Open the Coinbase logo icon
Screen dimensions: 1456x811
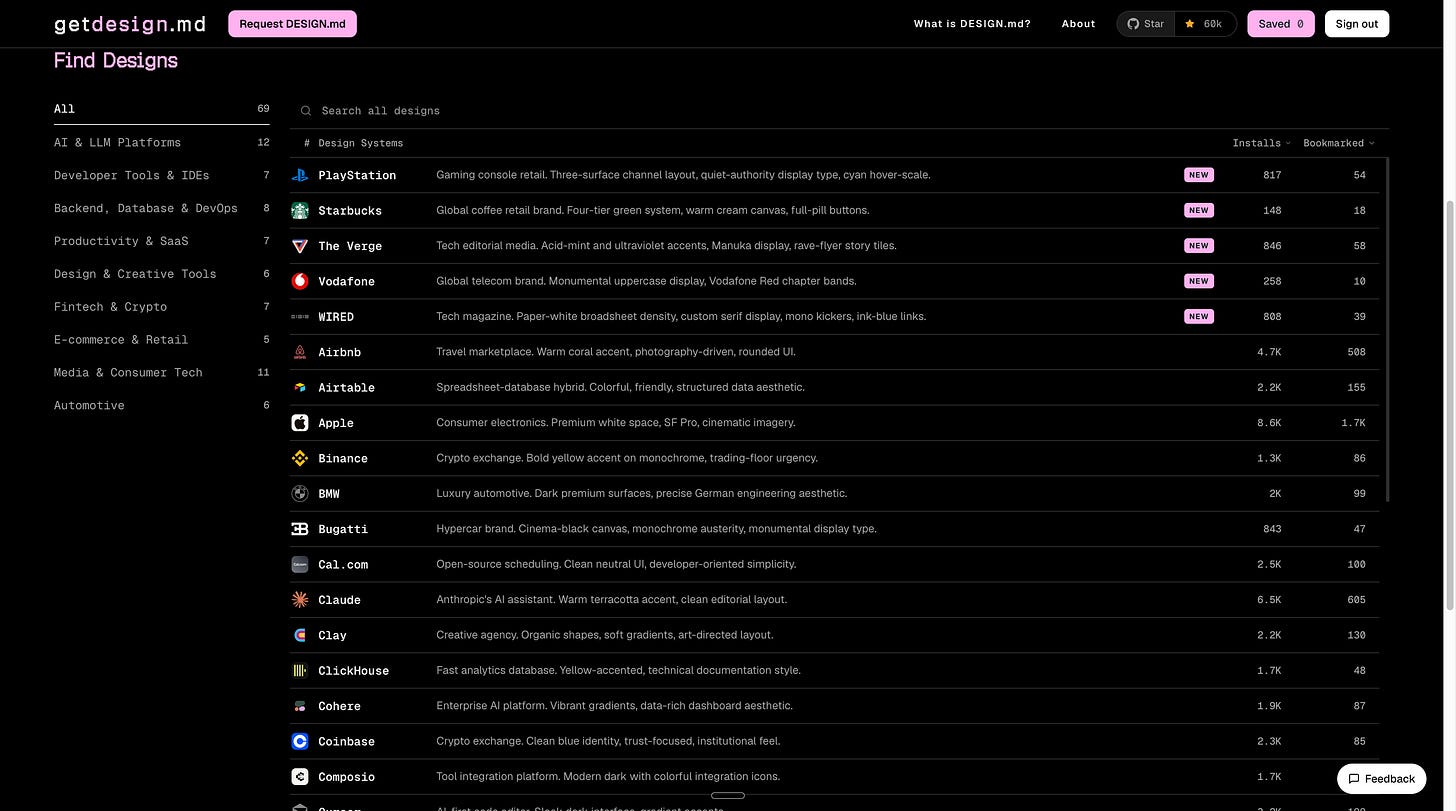tap(300, 742)
